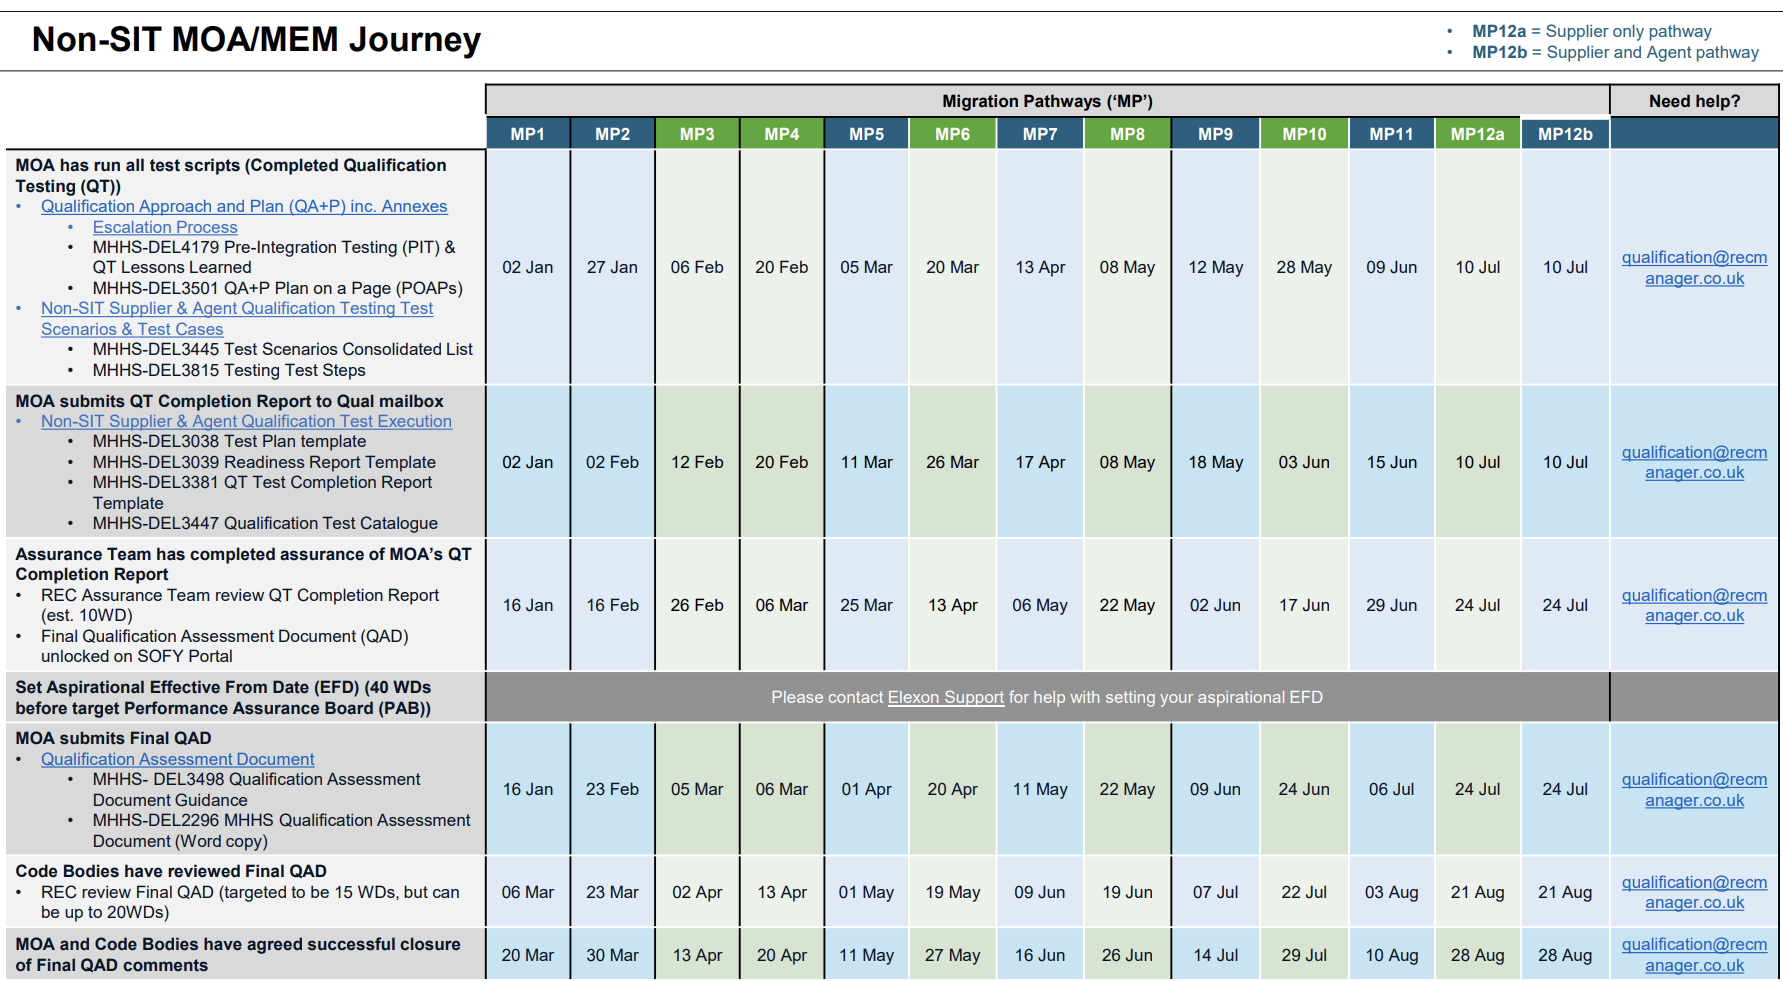
Task: Select the MP11 column header
Action: point(1392,133)
